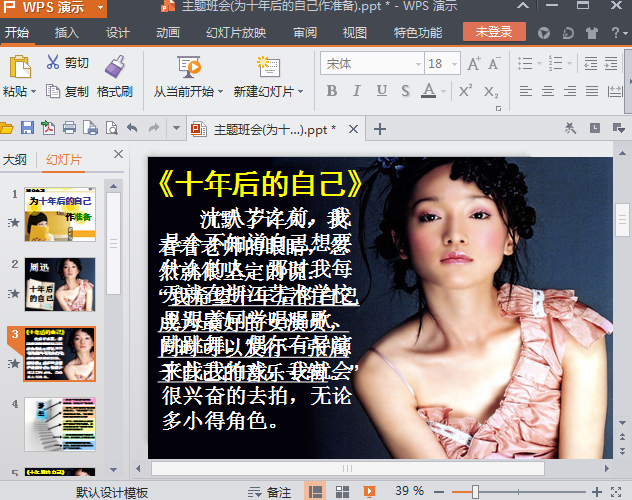Expand the Paste options dropdown
Viewport: 632px width, 500px height.
[33, 92]
